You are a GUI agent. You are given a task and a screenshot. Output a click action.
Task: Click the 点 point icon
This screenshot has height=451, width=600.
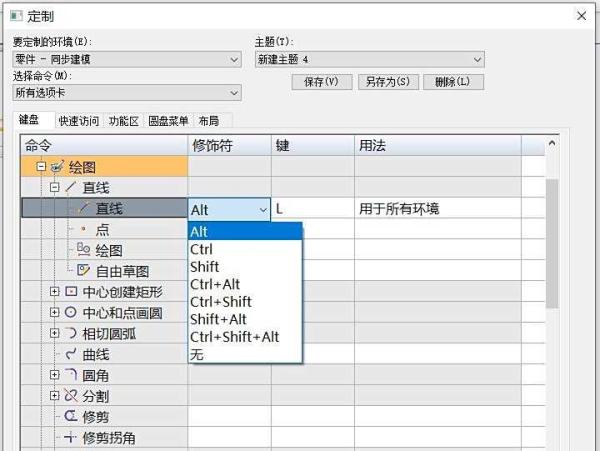[x=83, y=229]
